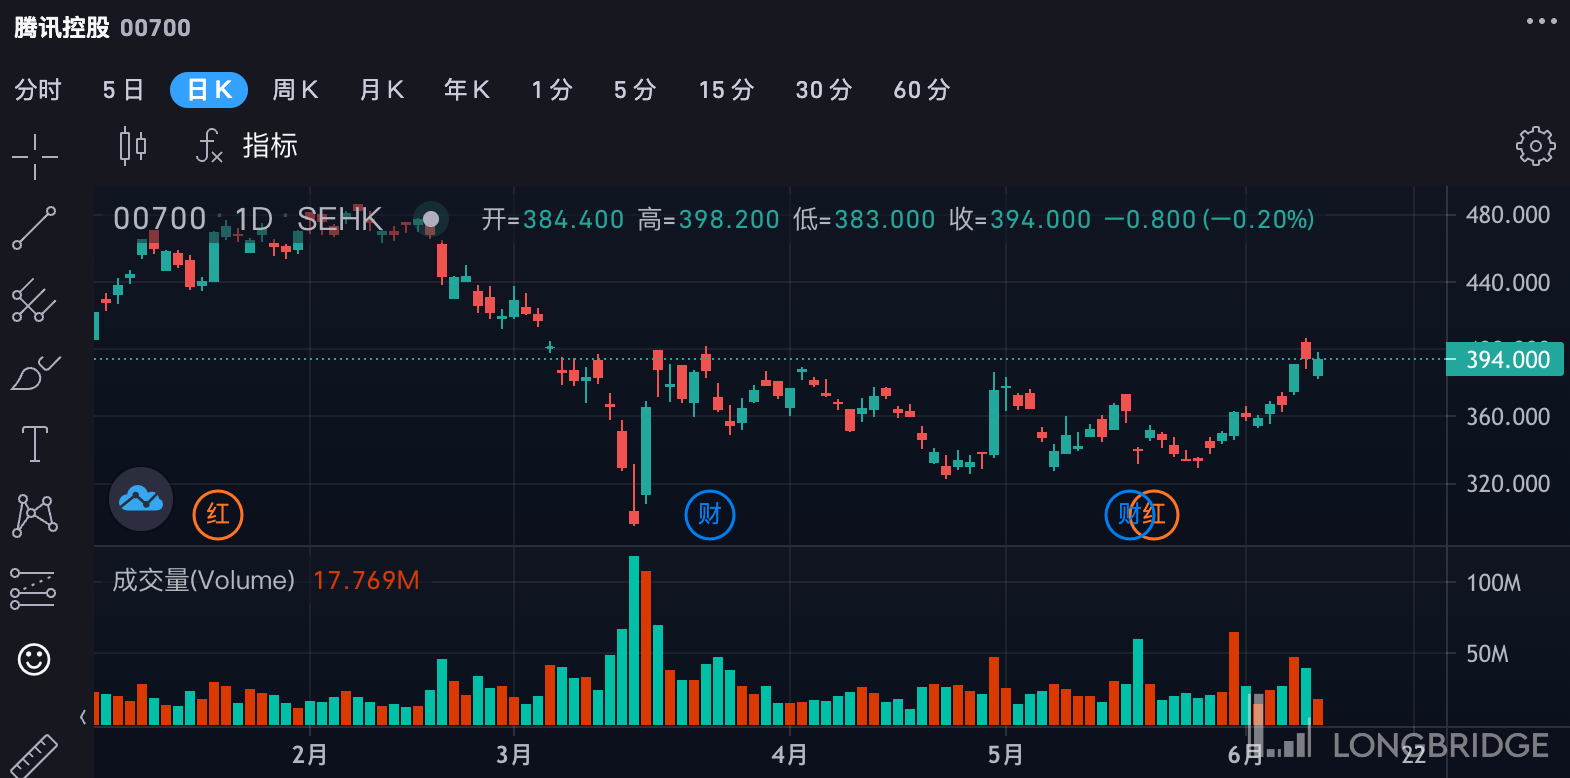Toggle the legend visibility dot beside SEHK
Screen dimensions: 1570x778
click(431, 219)
